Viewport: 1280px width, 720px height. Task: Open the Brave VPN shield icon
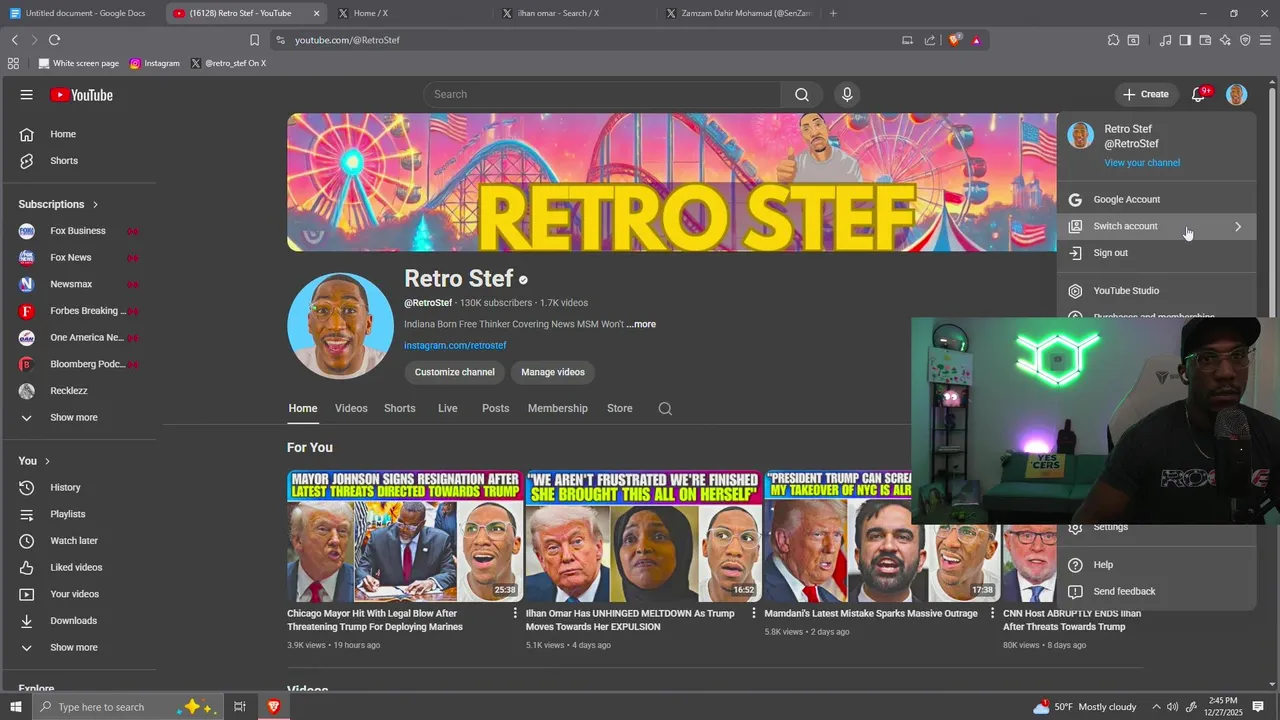pyautogui.click(x=1245, y=40)
